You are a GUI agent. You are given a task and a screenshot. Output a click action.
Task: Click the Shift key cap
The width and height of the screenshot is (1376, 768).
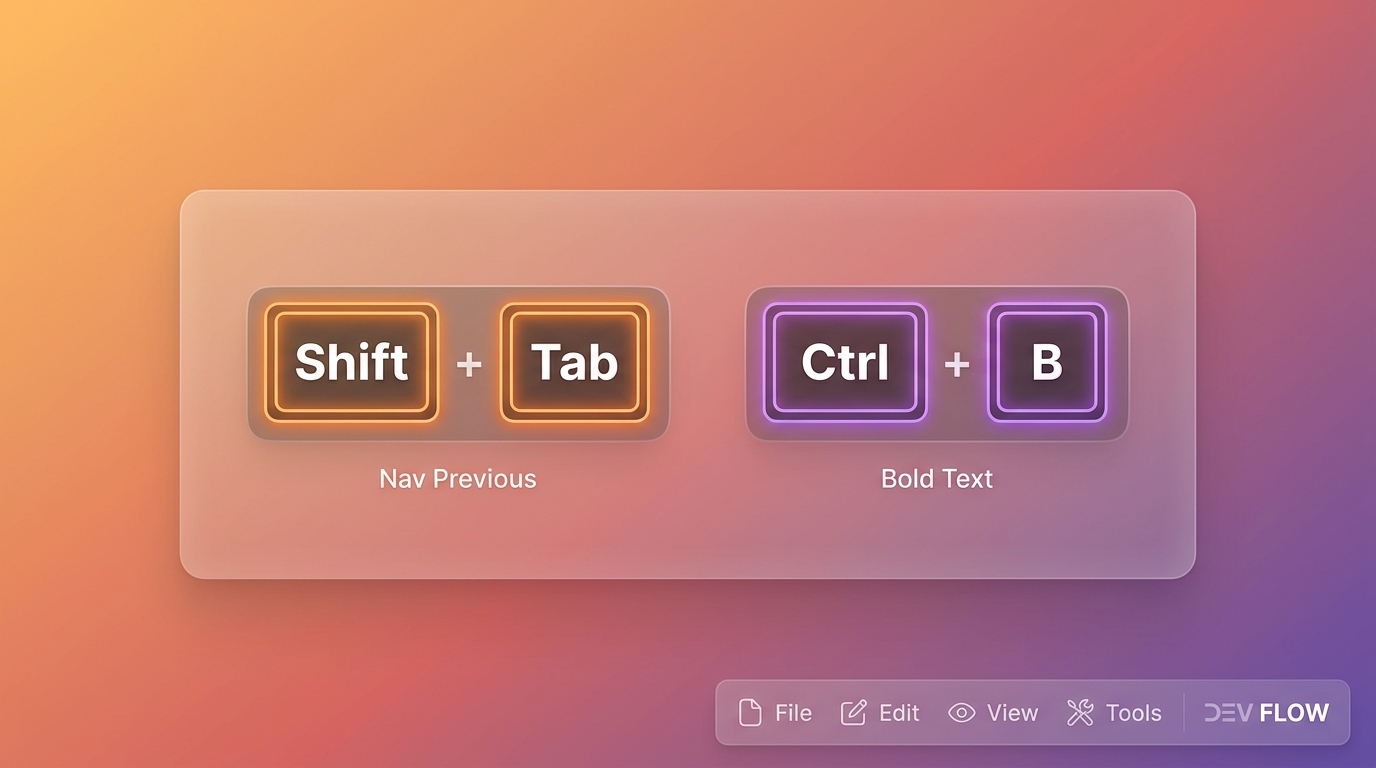tap(352, 363)
